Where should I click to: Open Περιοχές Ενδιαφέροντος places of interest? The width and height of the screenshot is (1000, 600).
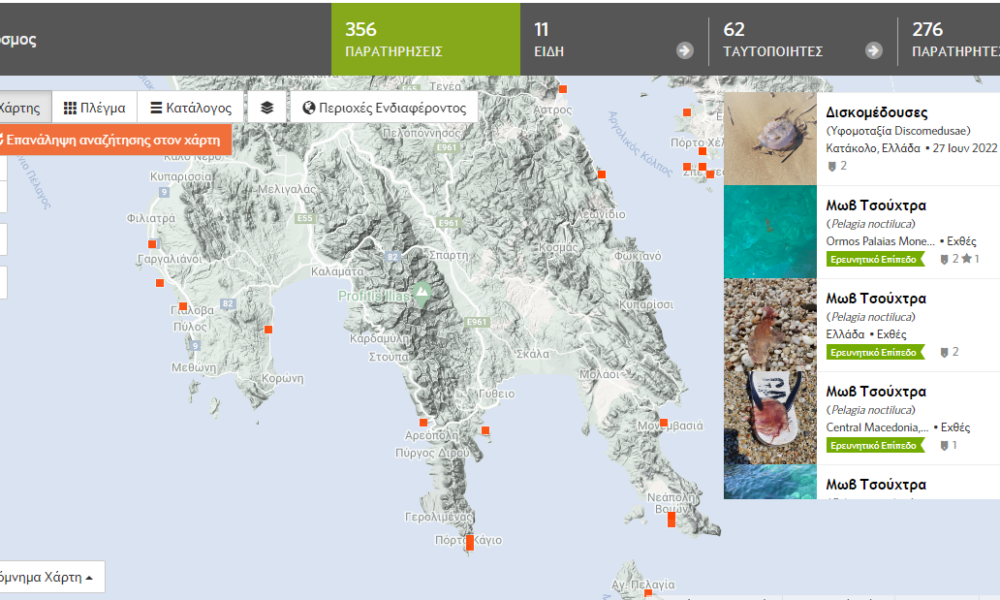coord(385,108)
